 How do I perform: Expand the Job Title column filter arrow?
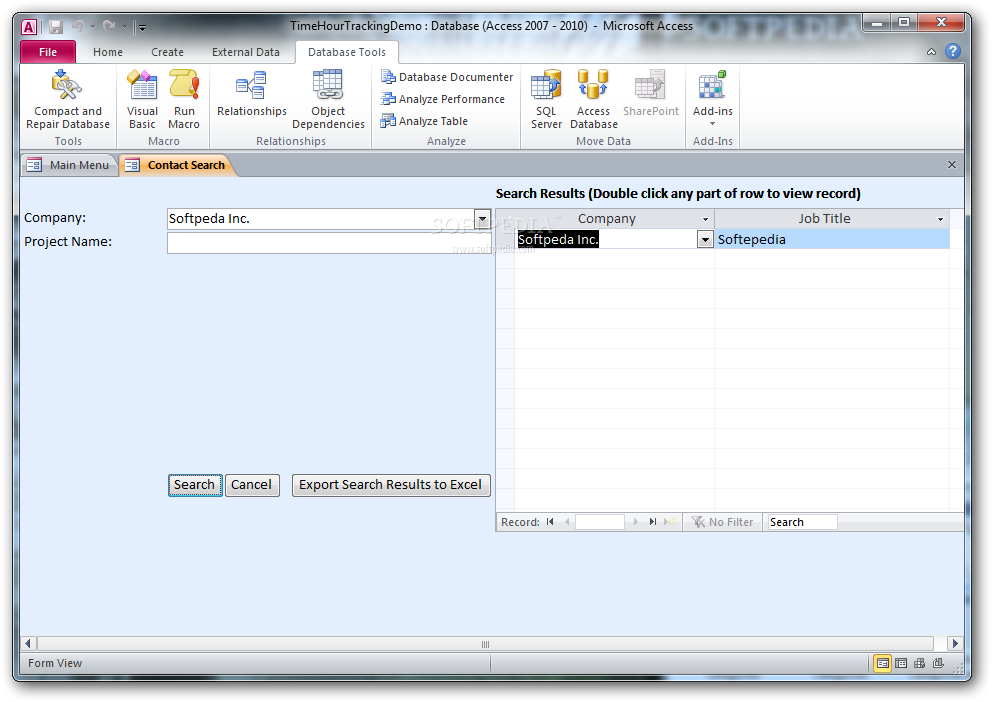940,219
